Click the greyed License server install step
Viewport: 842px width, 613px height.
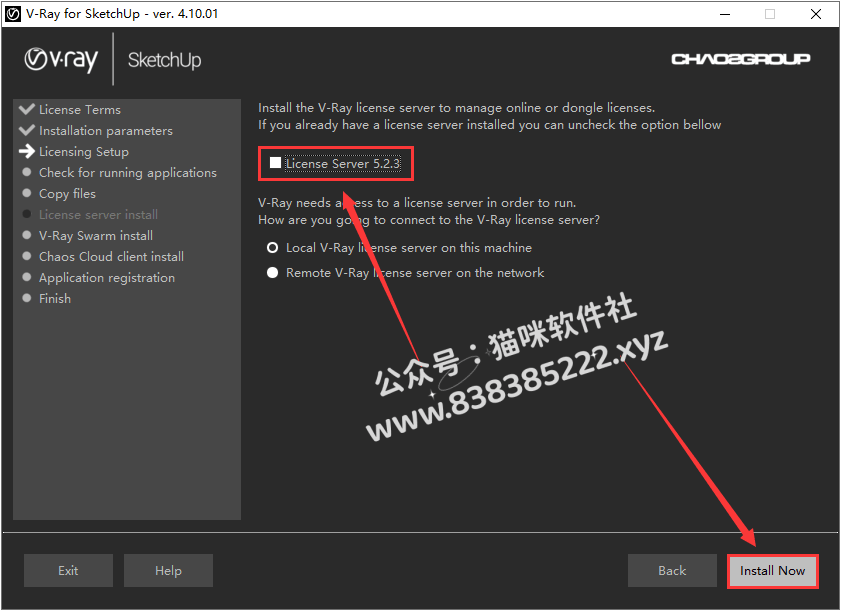pos(98,215)
